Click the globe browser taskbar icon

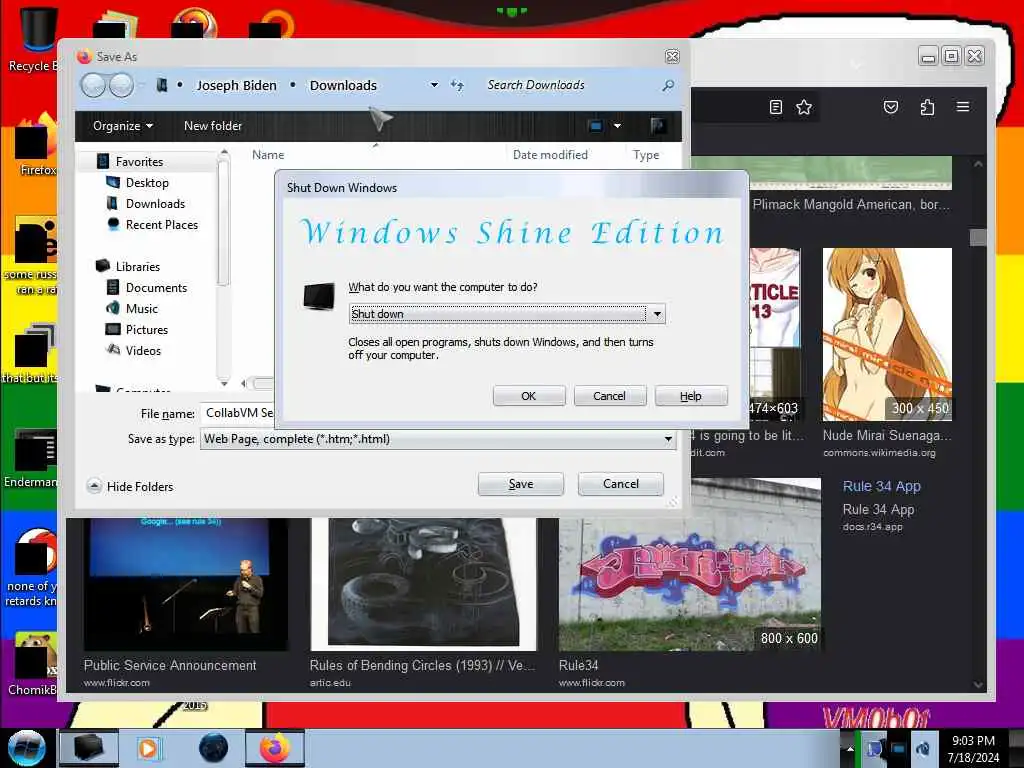click(x=214, y=748)
